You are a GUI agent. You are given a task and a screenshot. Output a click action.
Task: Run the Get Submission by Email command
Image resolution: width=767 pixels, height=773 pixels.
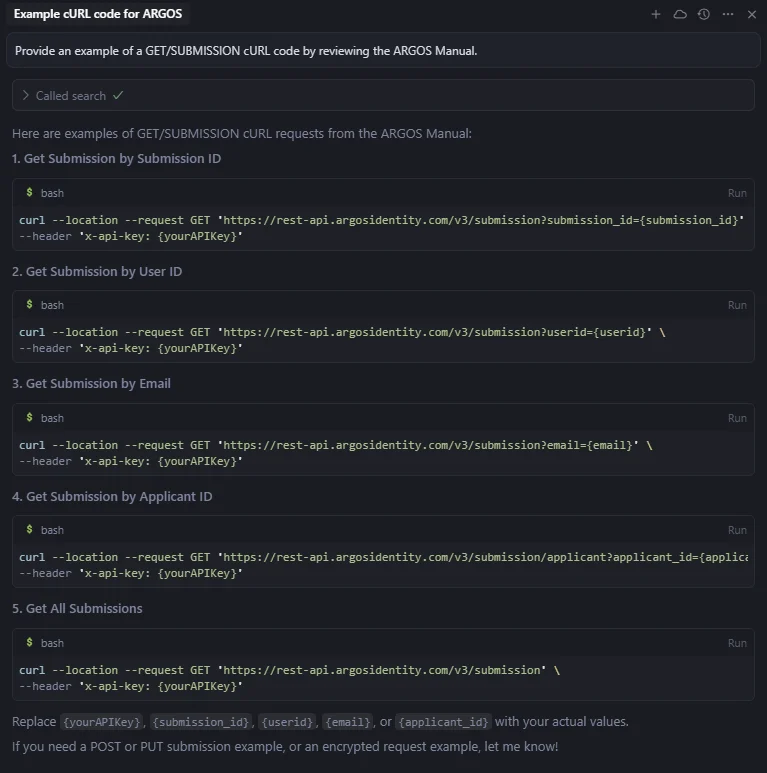pos(736,418)
